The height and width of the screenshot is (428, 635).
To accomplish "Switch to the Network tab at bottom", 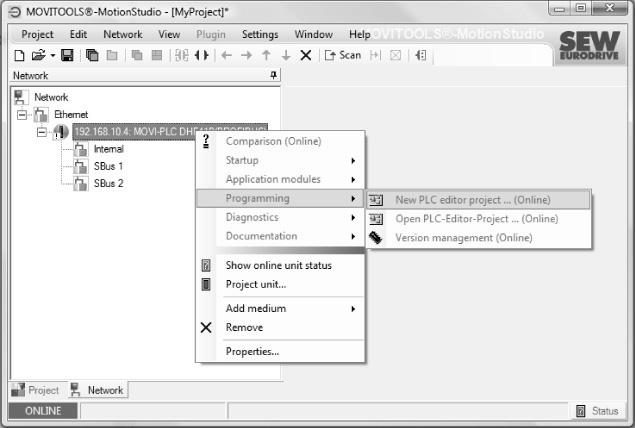I will coord(98,390).
